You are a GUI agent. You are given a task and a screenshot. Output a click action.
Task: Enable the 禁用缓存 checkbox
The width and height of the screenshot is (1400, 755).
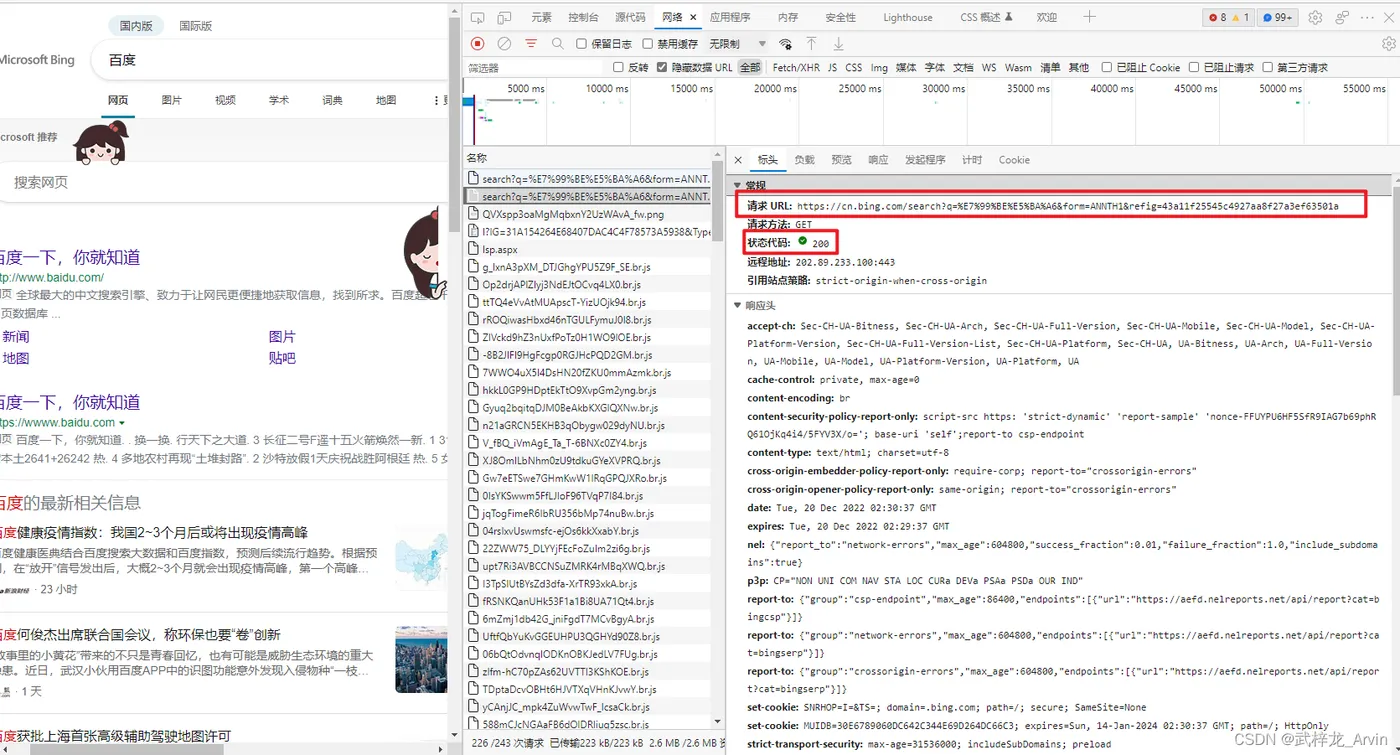(x=647, y=44)
